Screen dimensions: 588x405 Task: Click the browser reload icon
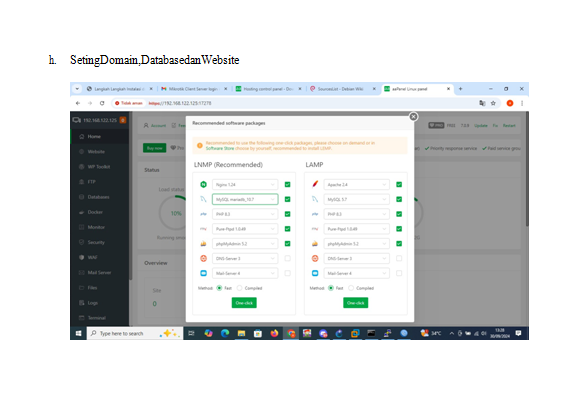click(x=102, y=103)
